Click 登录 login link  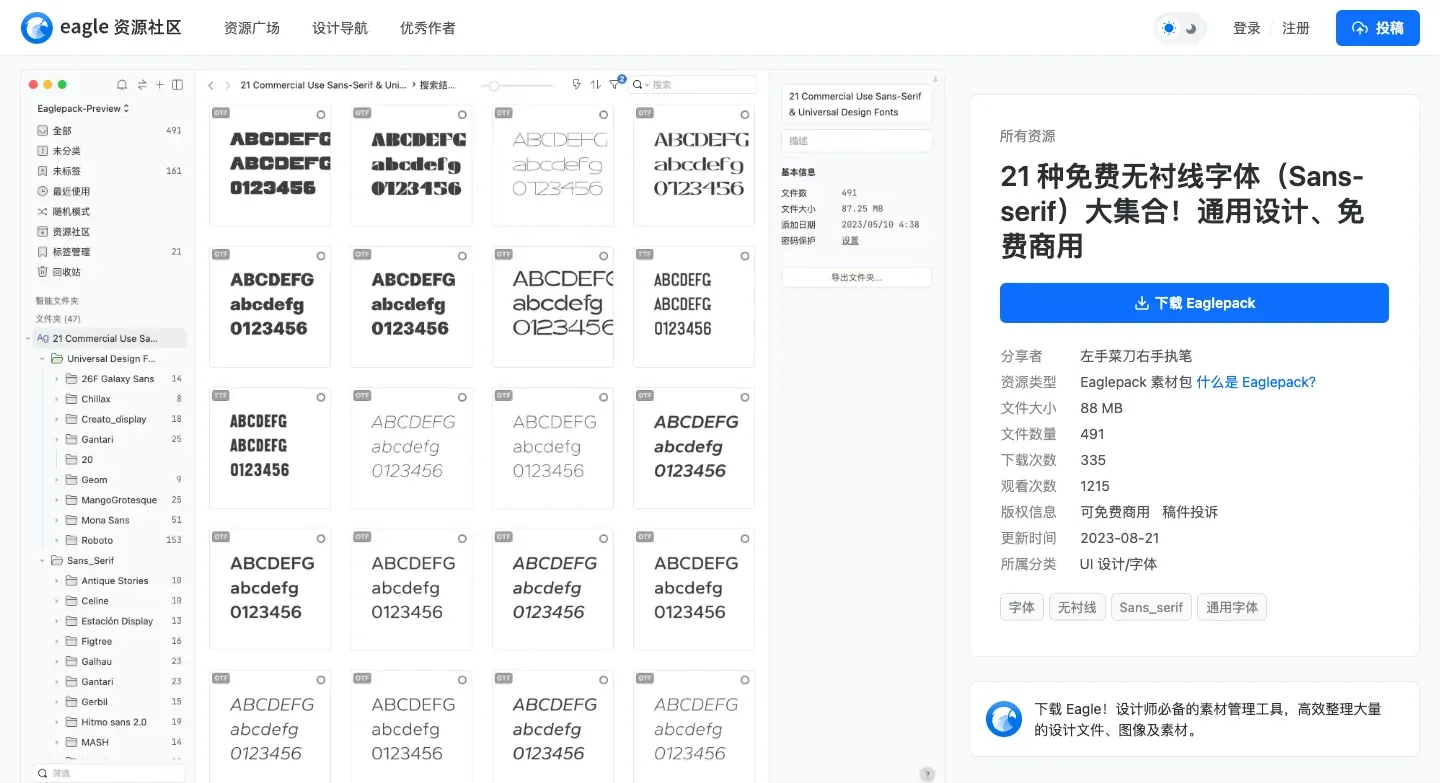click(1247, 28)
